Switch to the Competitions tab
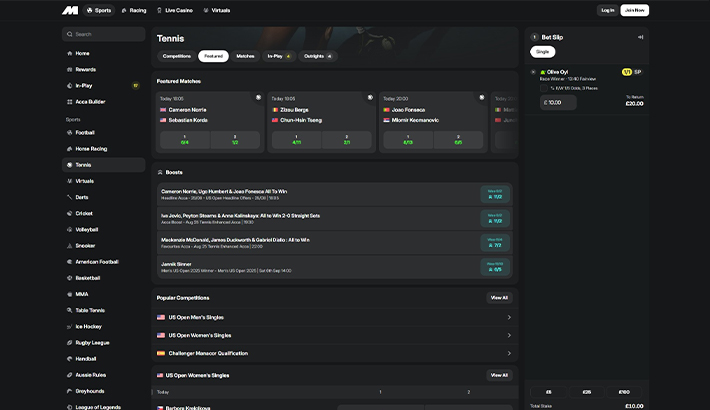The width and height of the screenshot is (710, 410). click(x=177, y=56)
